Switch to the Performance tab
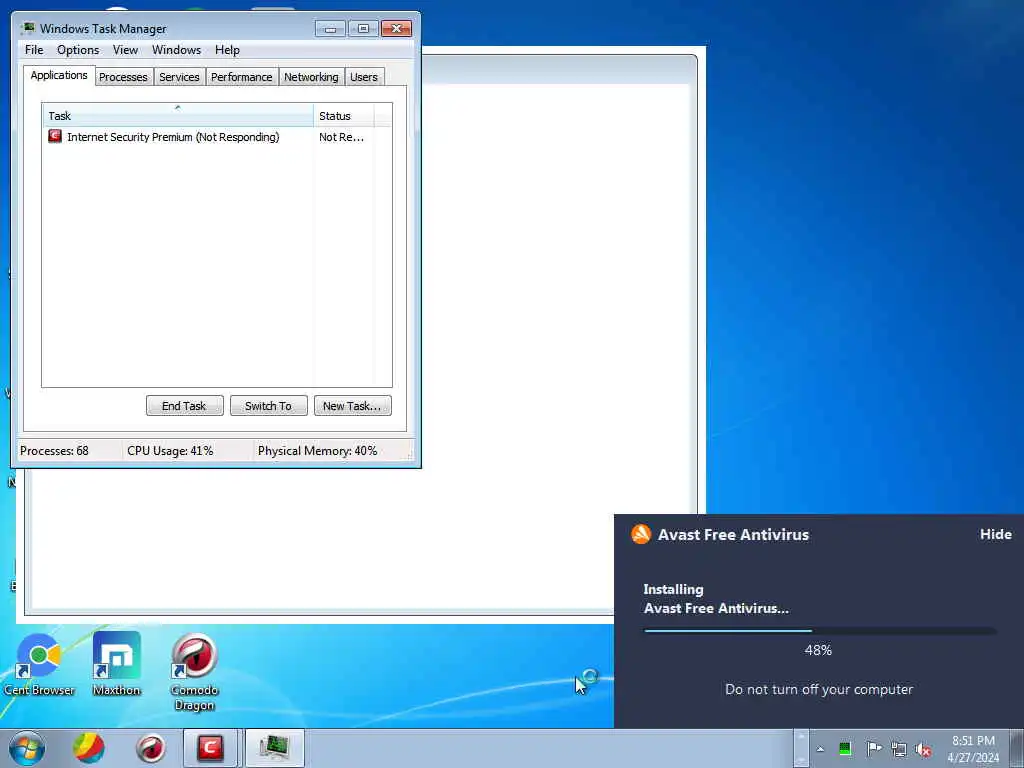 point(242,77)
